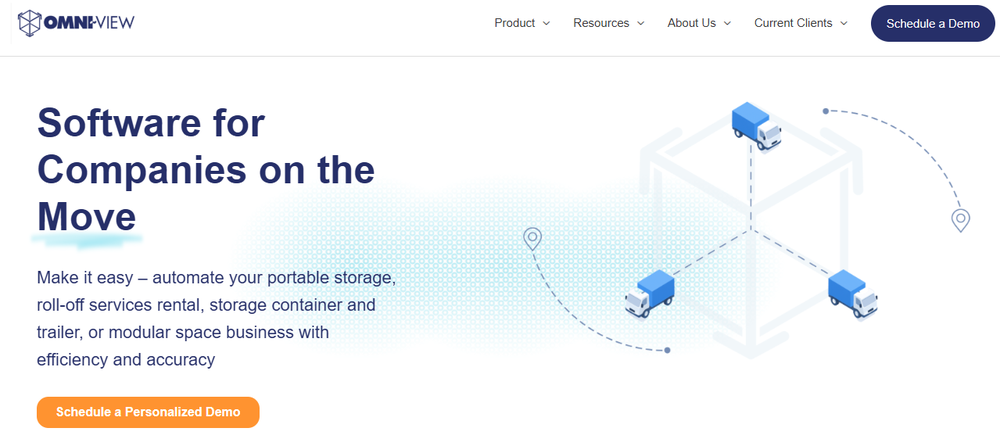Click the Schedule a Demo button
This screenshot has height=444, width=1000.
[932, 24]
